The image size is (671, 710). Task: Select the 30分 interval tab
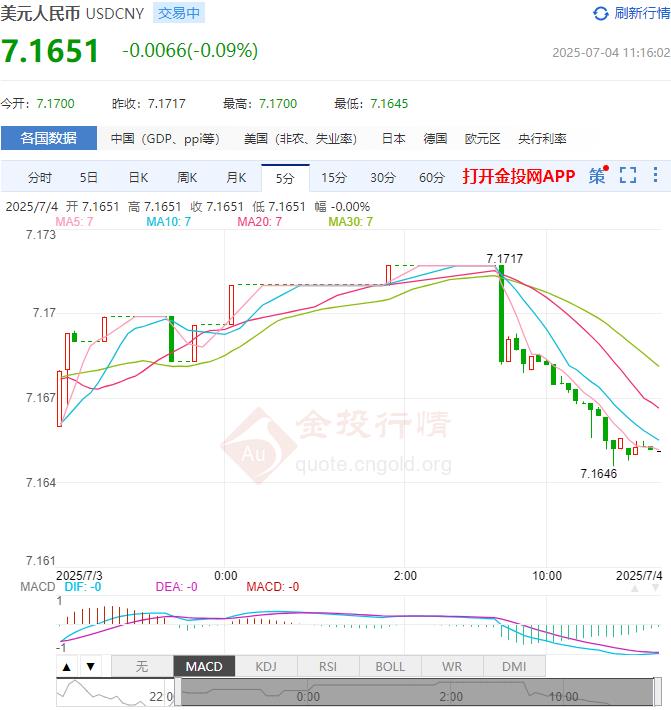(383, 178)
